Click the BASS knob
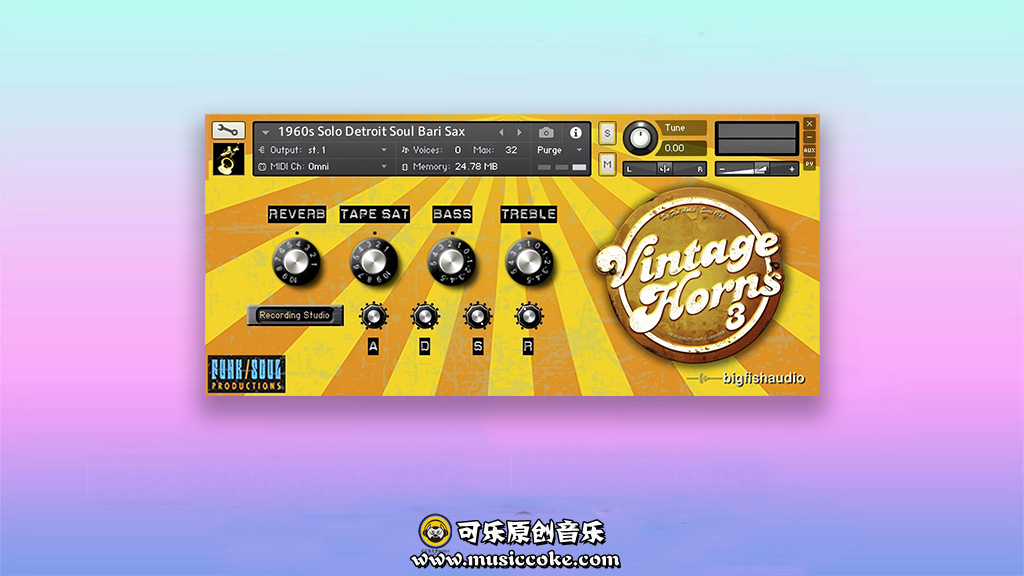 click(x=451, y=262)
